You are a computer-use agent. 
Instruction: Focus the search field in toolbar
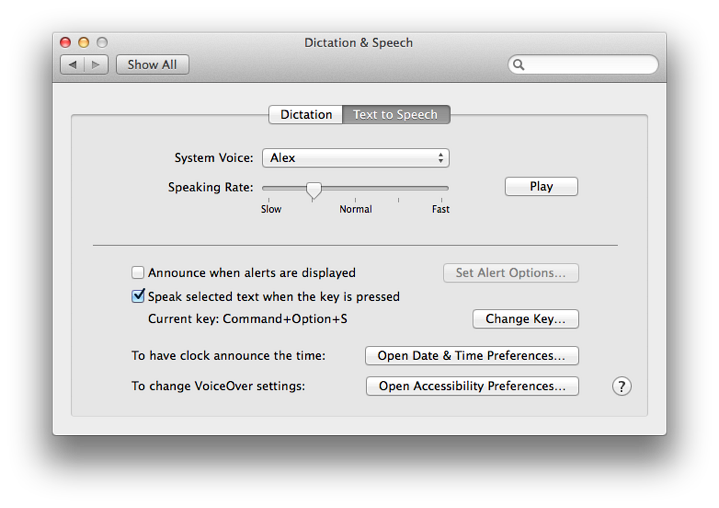(583, 65)
